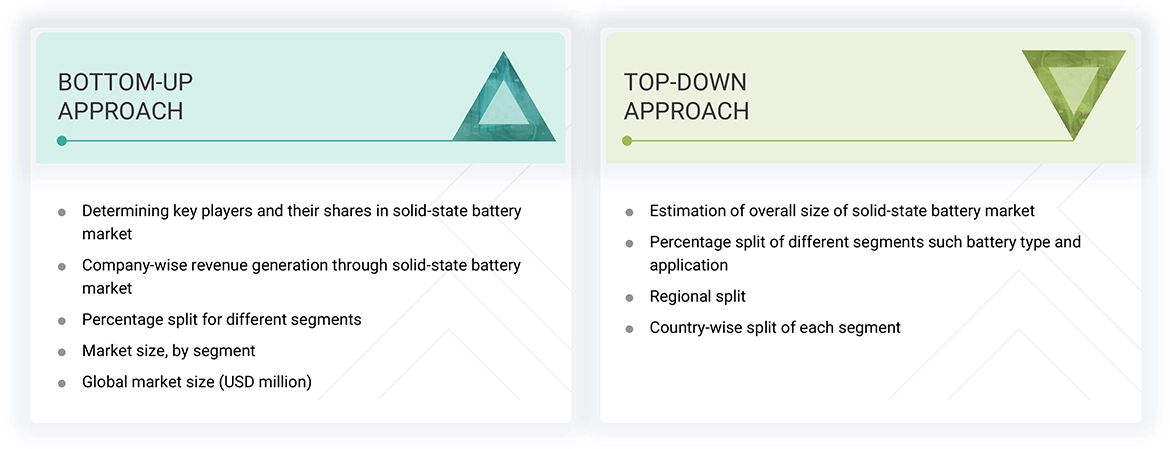
Task: Click 'Market size, by segment' text
Action: pyautogui.click(x=168, y=351)
